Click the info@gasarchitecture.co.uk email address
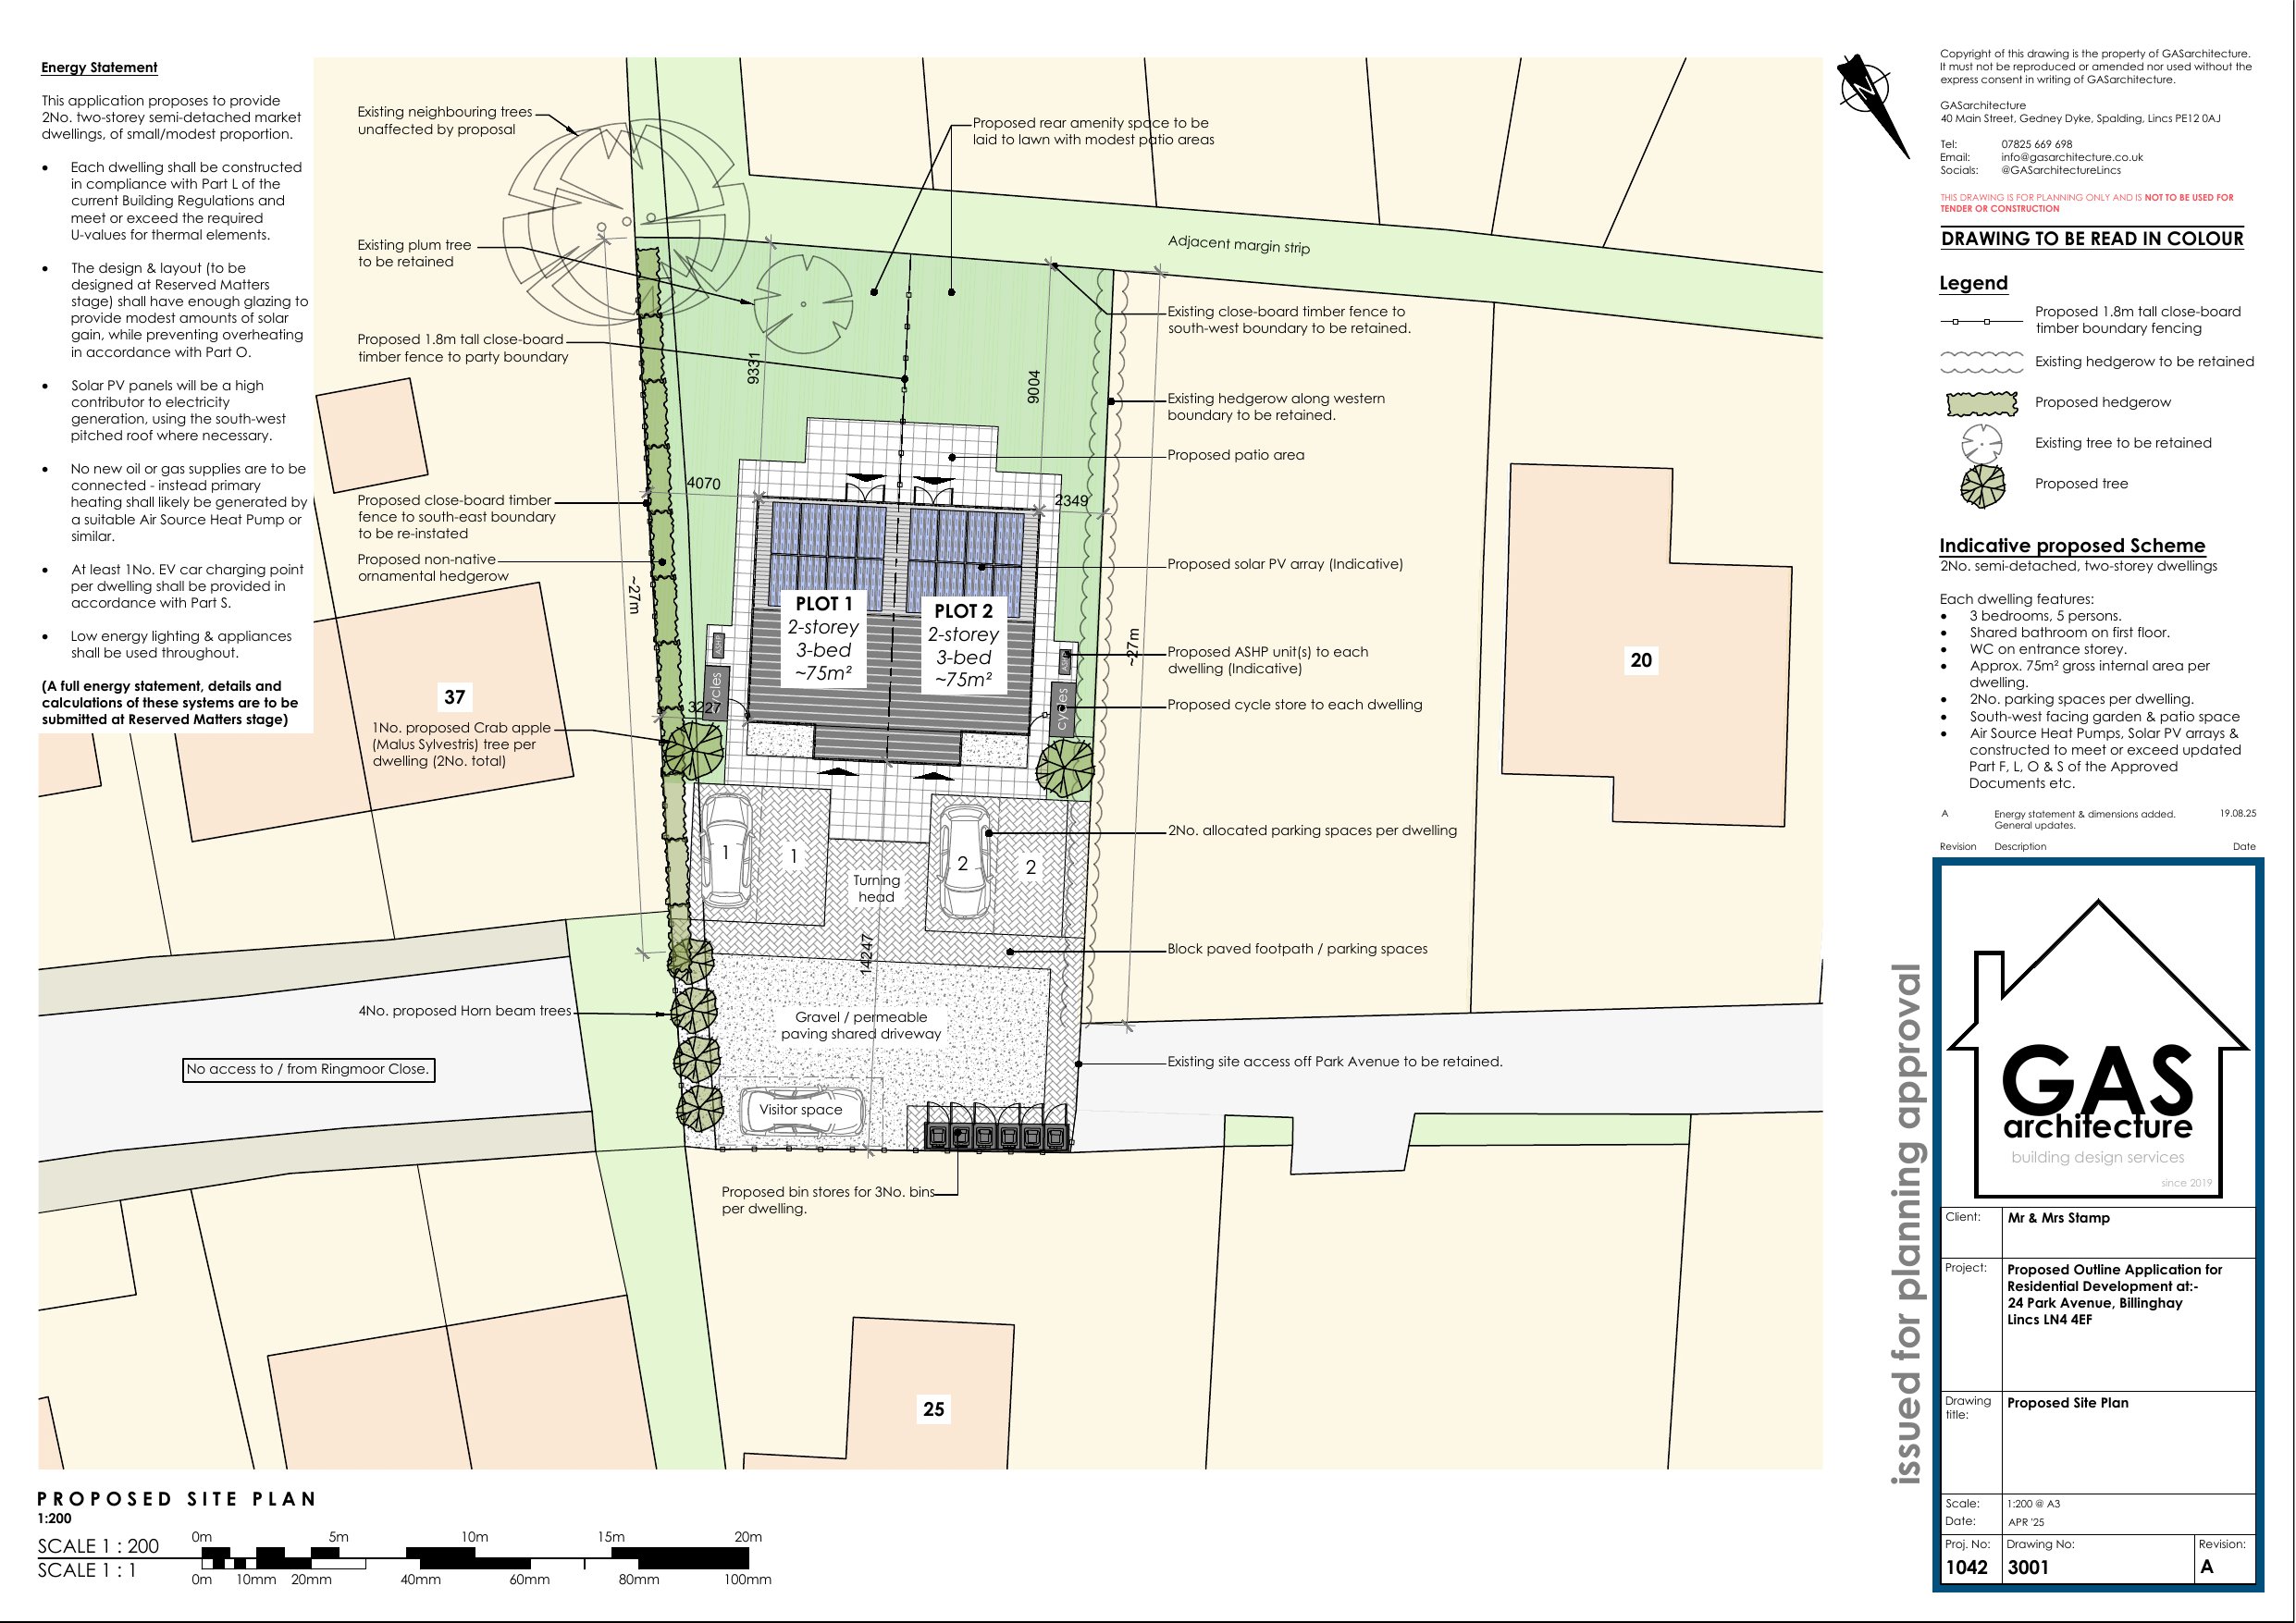 (x=2071, y=157)
